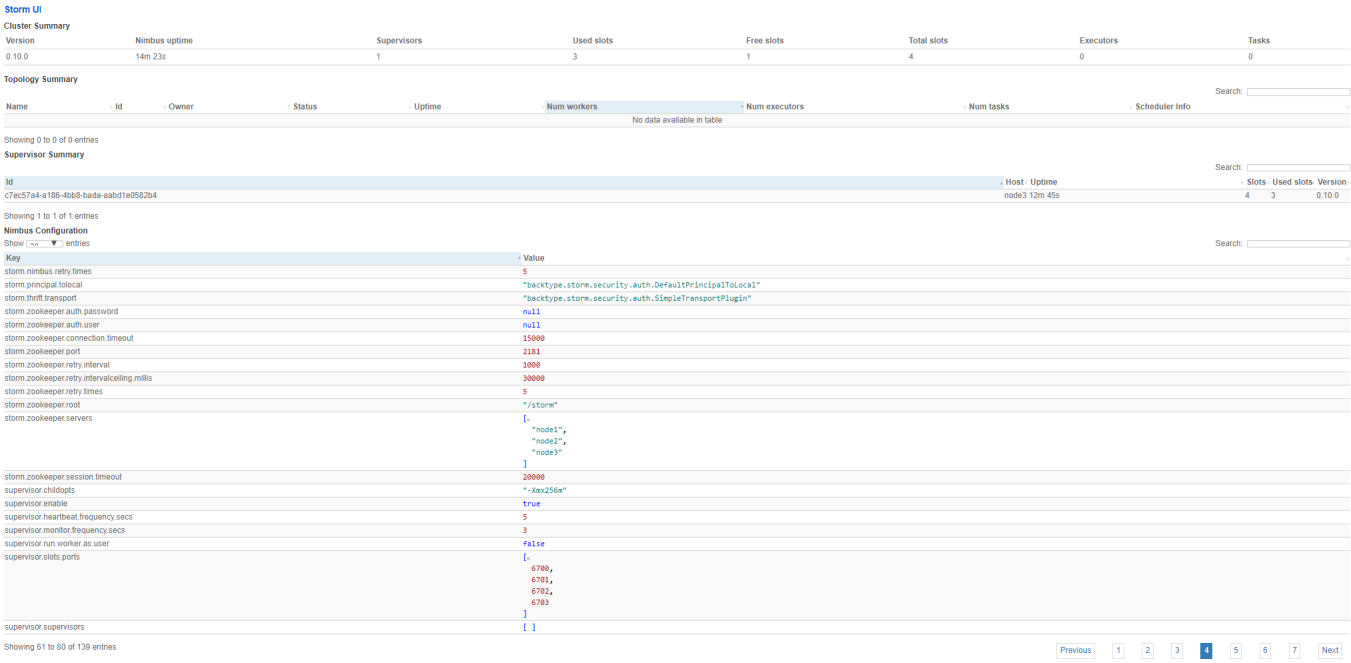Go to the Next page
This screenshot has height=663, width=1351.
click(x=1330, y=650)
